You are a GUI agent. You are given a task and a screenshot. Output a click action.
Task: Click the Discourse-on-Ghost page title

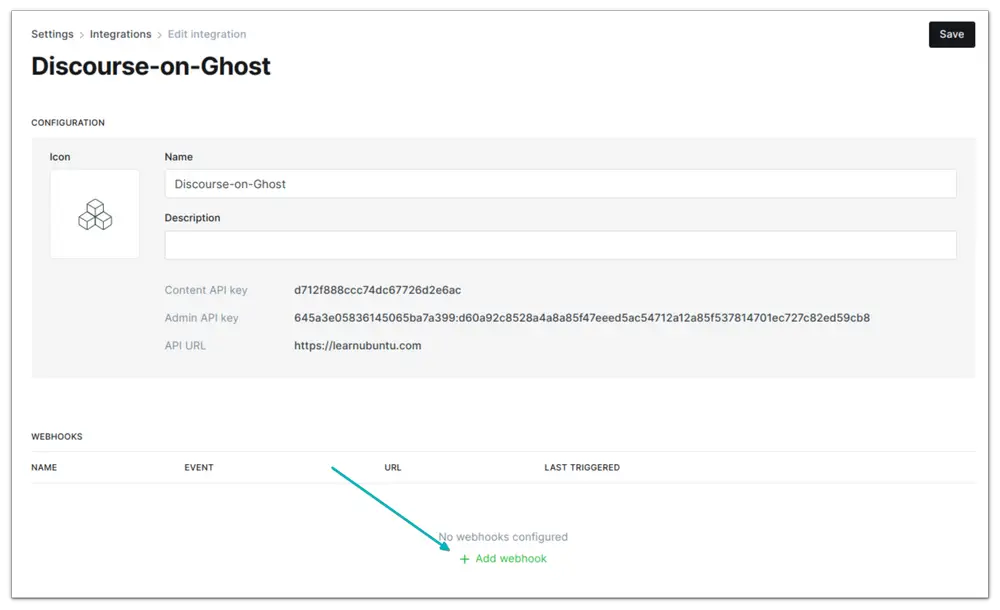click(150, 66)
